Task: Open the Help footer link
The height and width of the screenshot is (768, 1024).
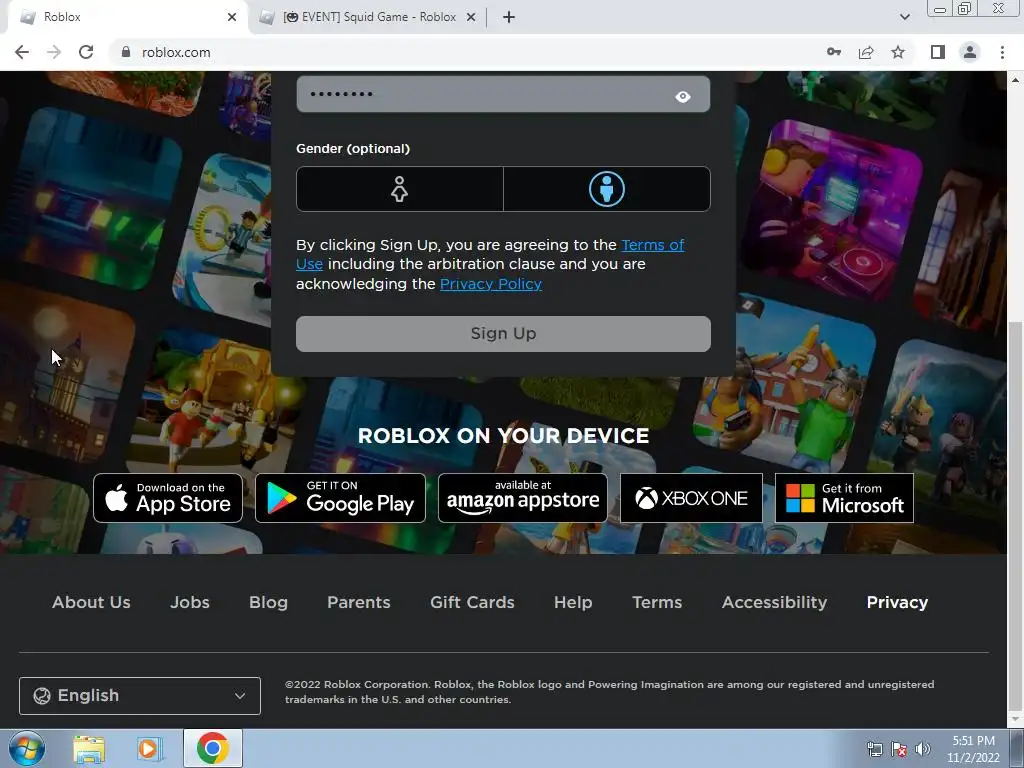Action: pyautogui.click(x=573, y=602)
